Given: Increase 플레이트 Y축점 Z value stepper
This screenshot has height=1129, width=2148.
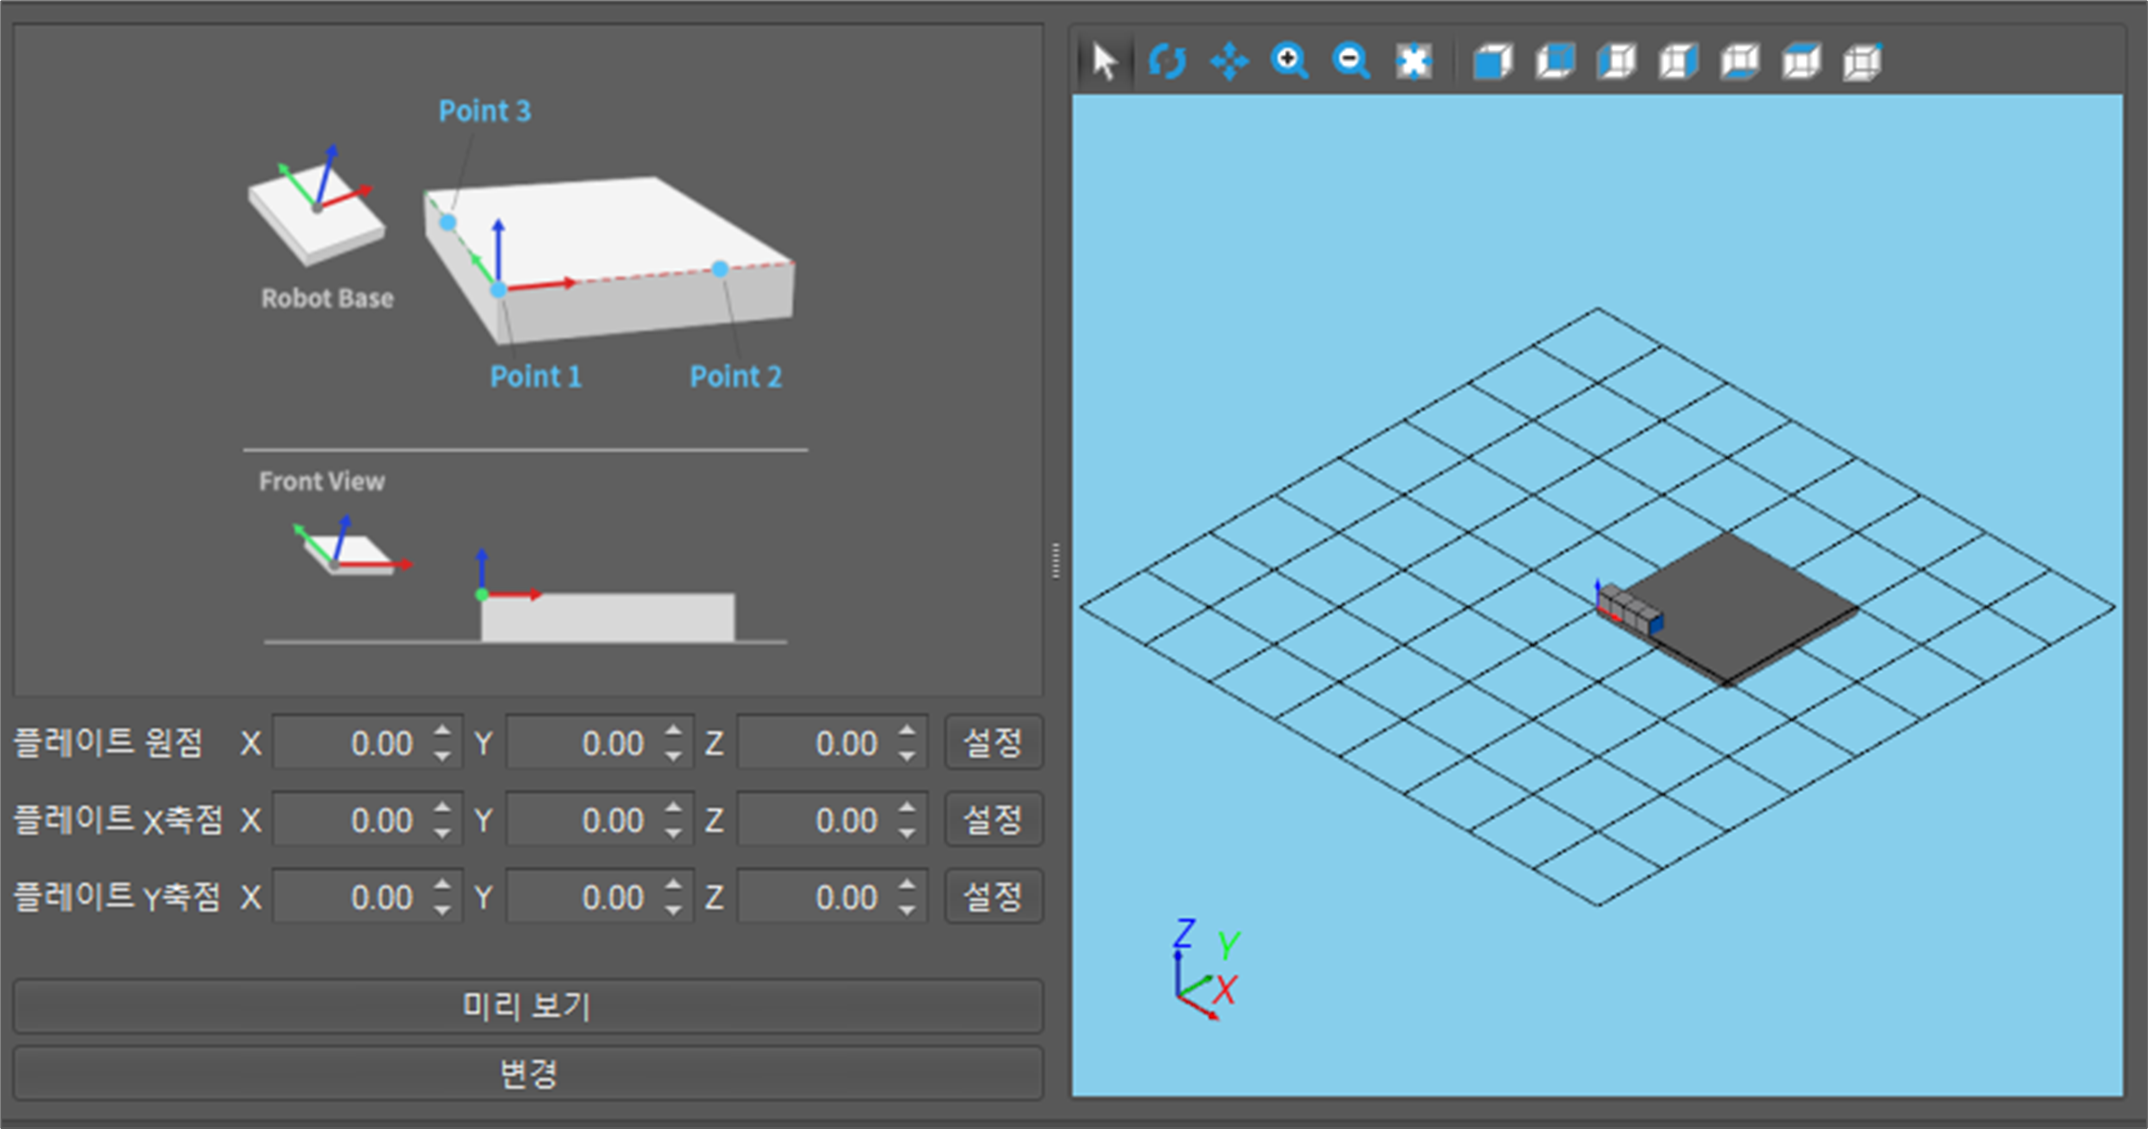Looking at the screenshot, I should point(906,886).
